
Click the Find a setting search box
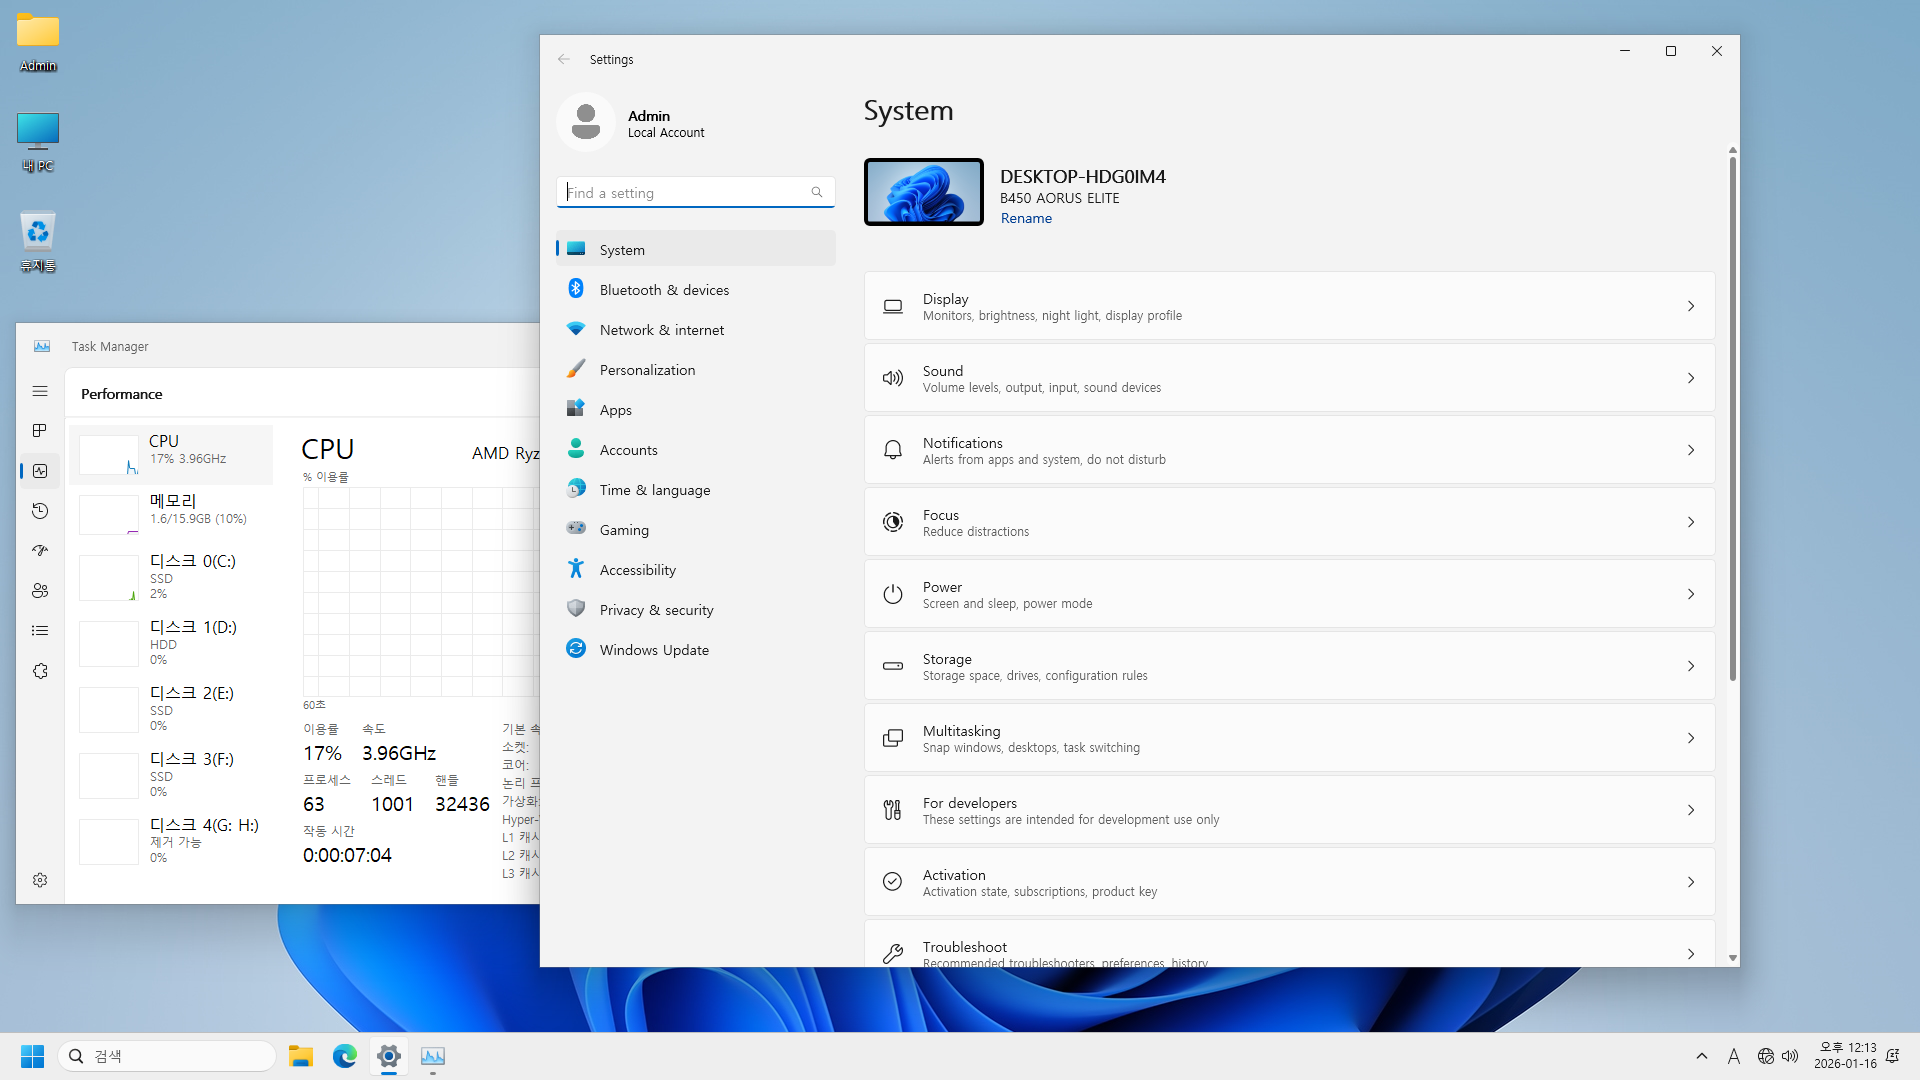(x=686, y=192)
